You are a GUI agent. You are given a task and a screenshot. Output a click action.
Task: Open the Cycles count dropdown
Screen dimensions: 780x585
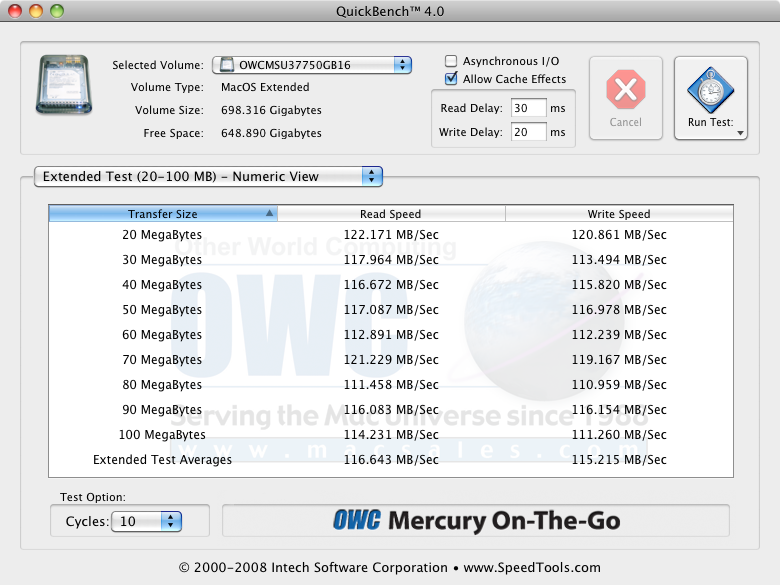(x=146, y=521)
